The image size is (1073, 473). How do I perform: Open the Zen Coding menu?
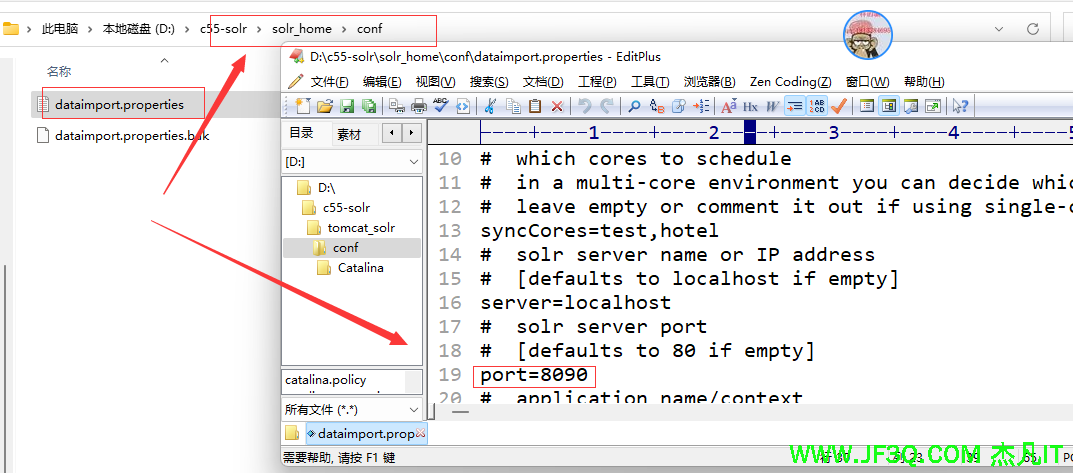point(790,82)
